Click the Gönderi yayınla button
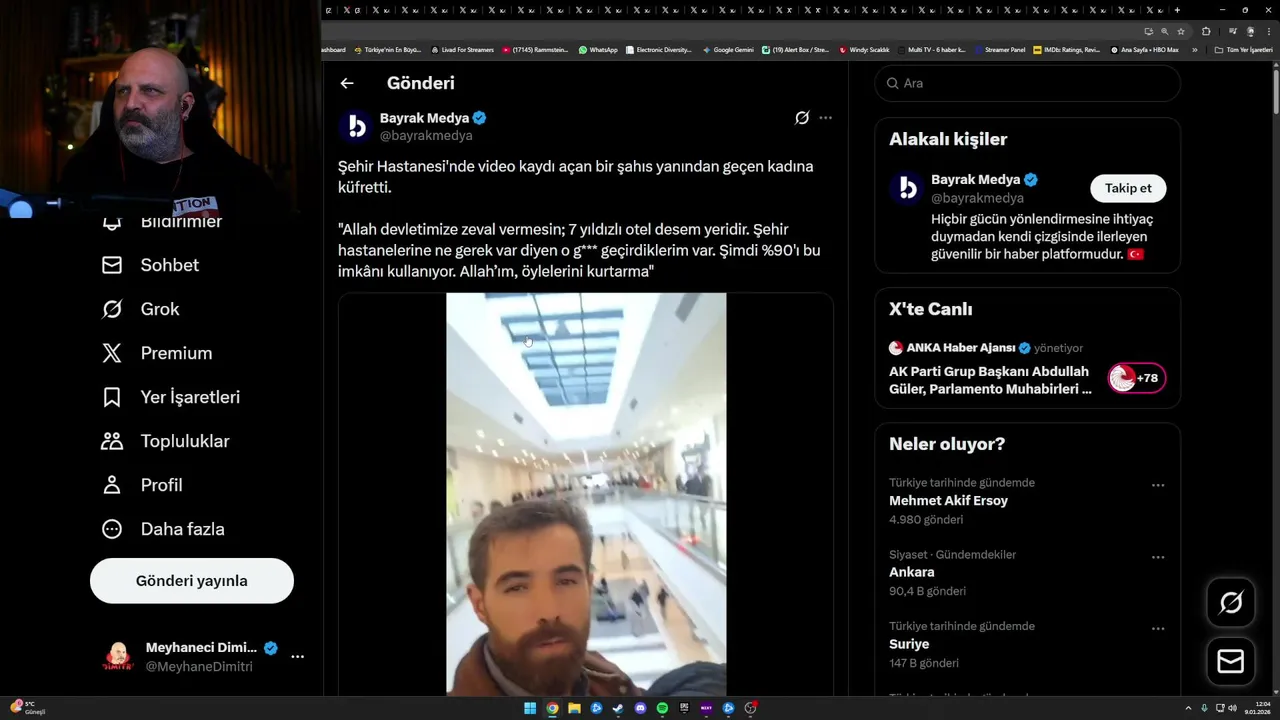The width and height of the screenshot is (1280, 720). point(192,581)
